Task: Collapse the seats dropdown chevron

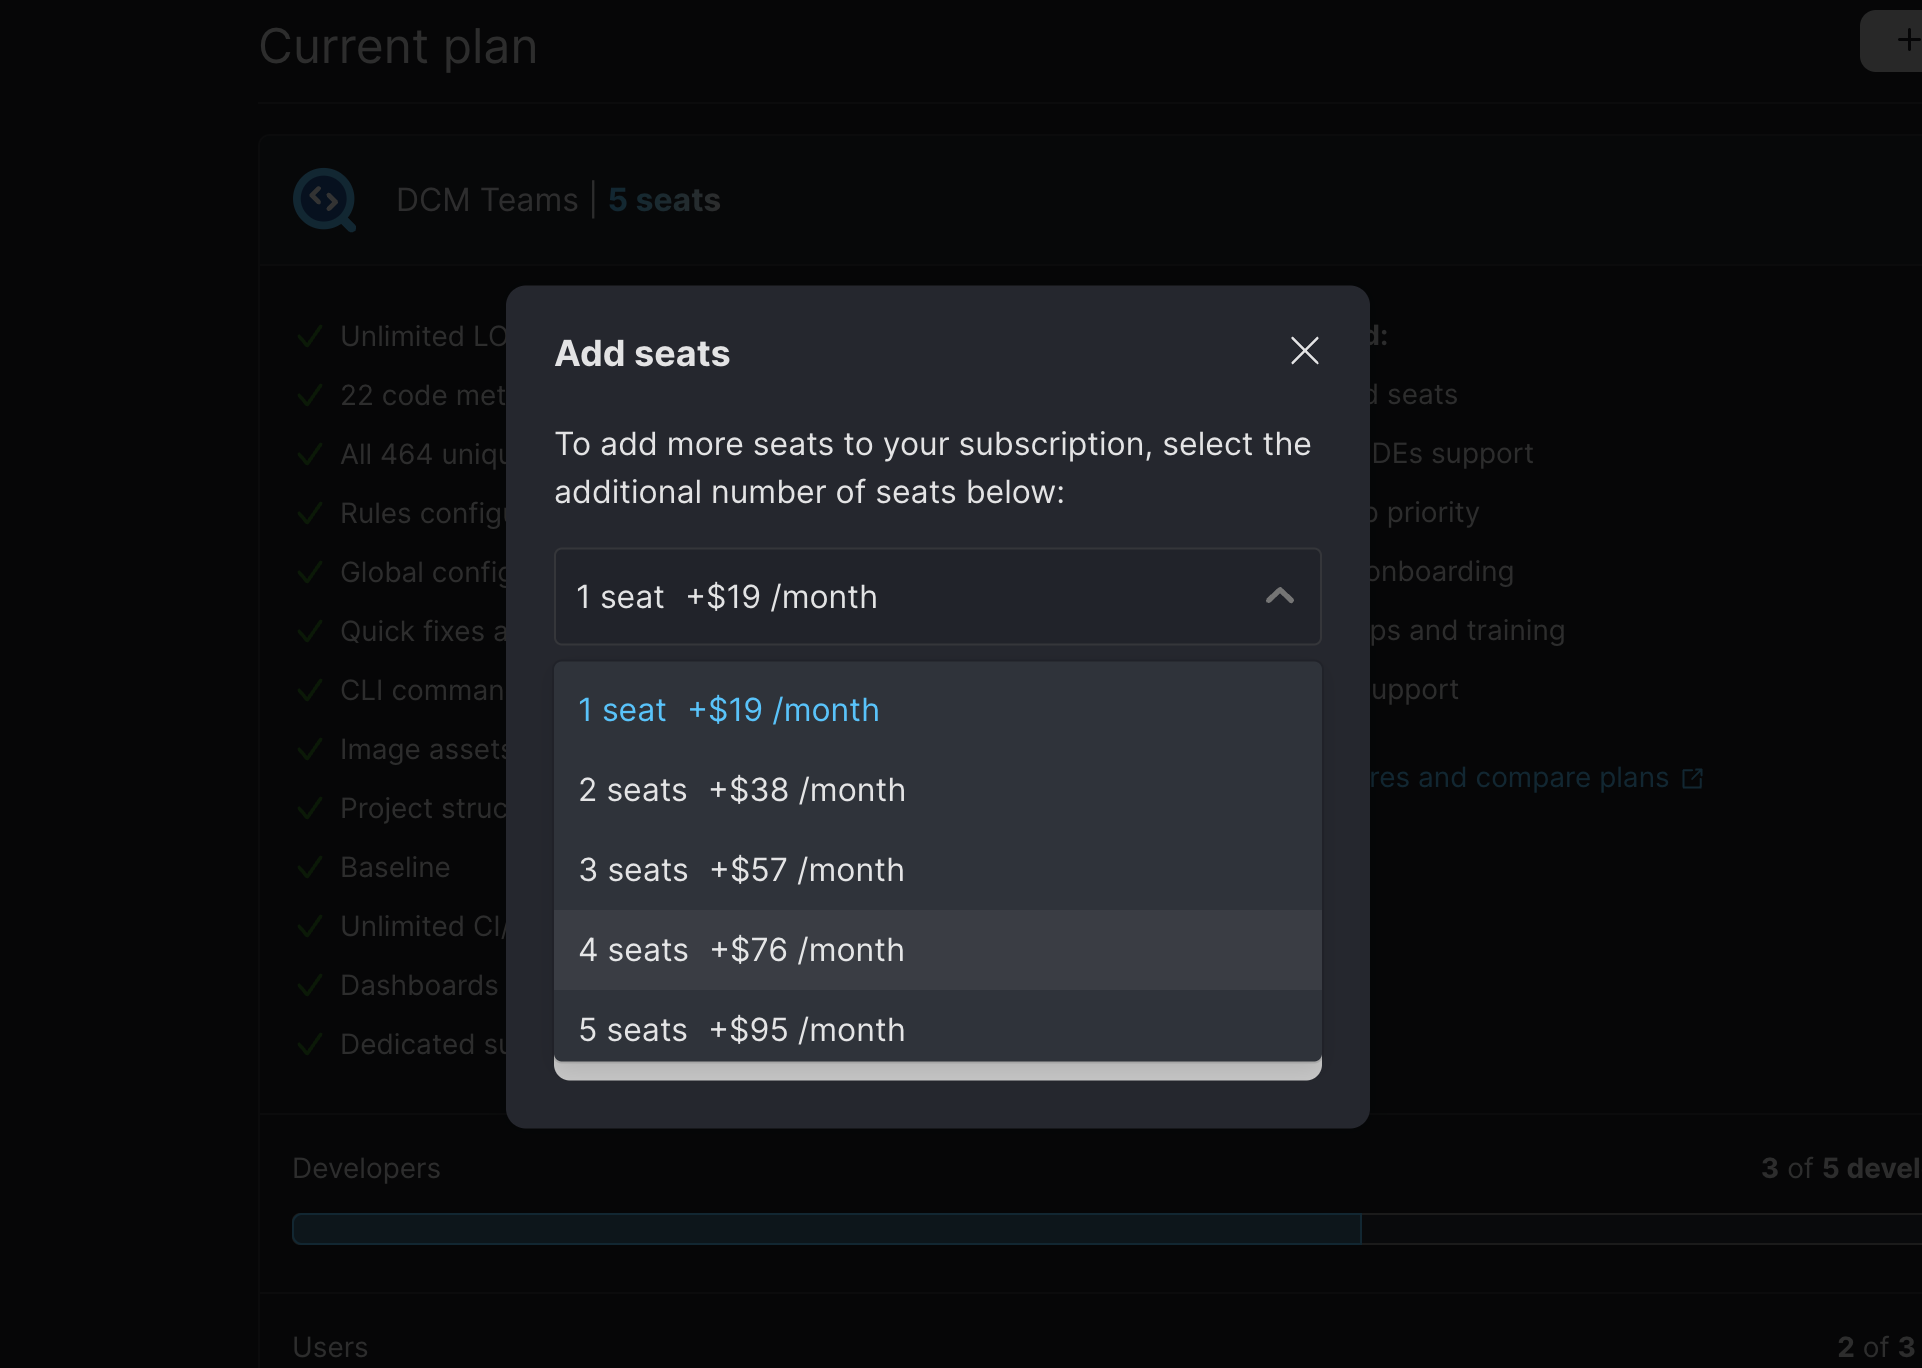Action: click(x=1279, y=597)
